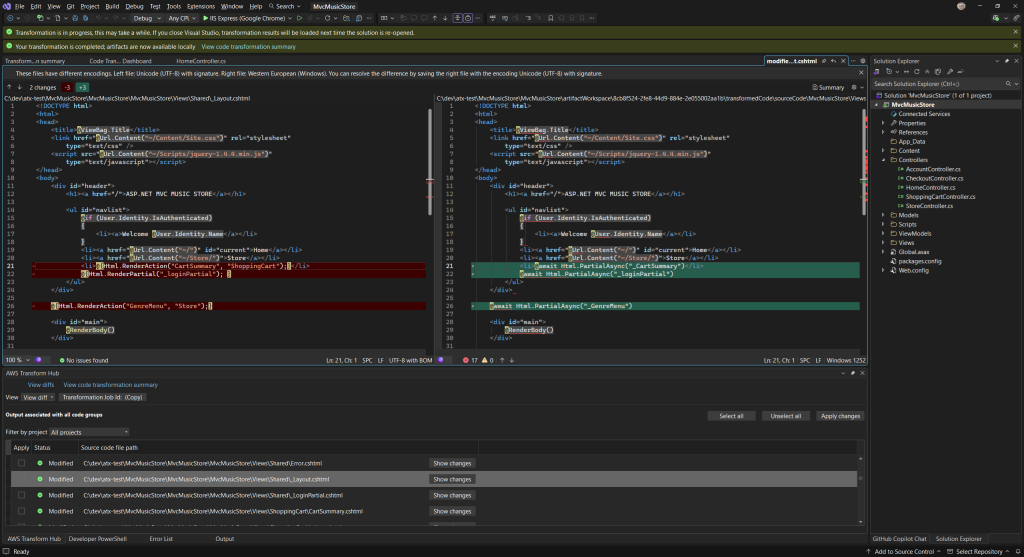Open View code transformation summary link in notification bar

point(248,46)
